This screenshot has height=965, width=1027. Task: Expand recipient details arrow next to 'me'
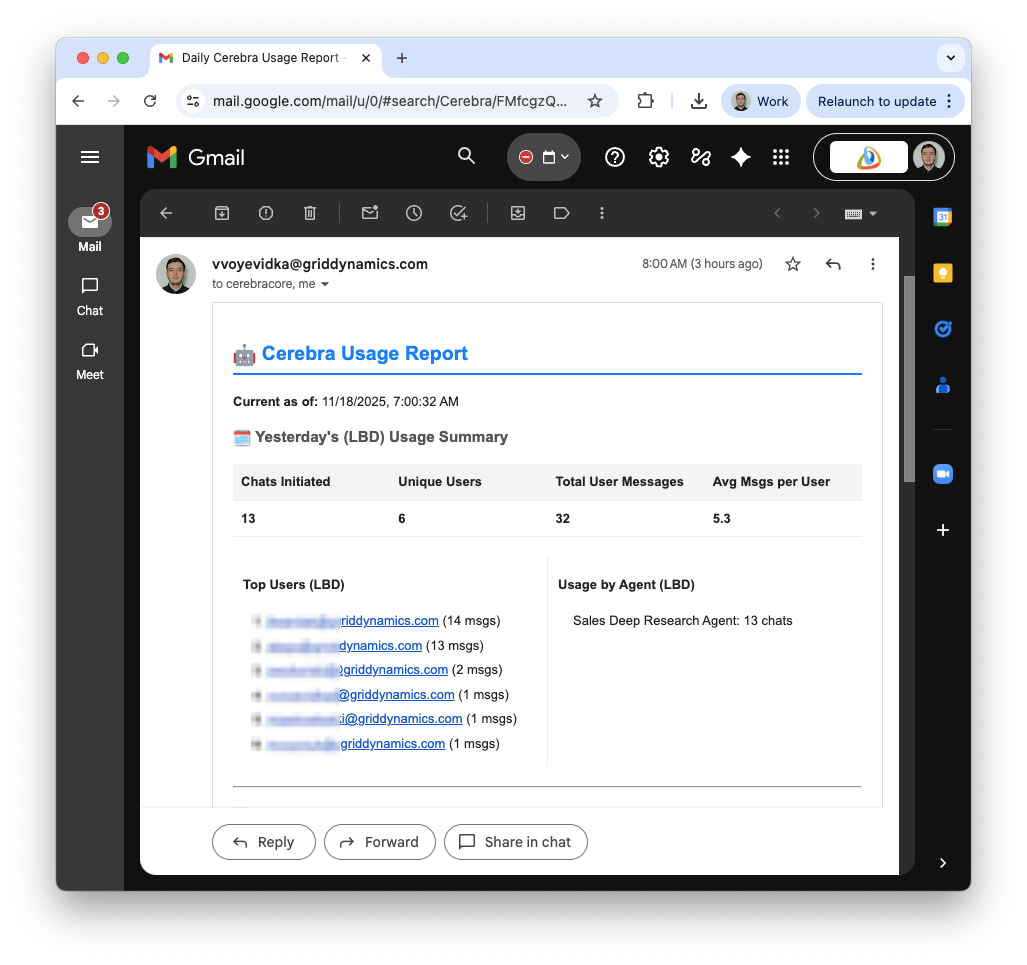coord(325,284)
